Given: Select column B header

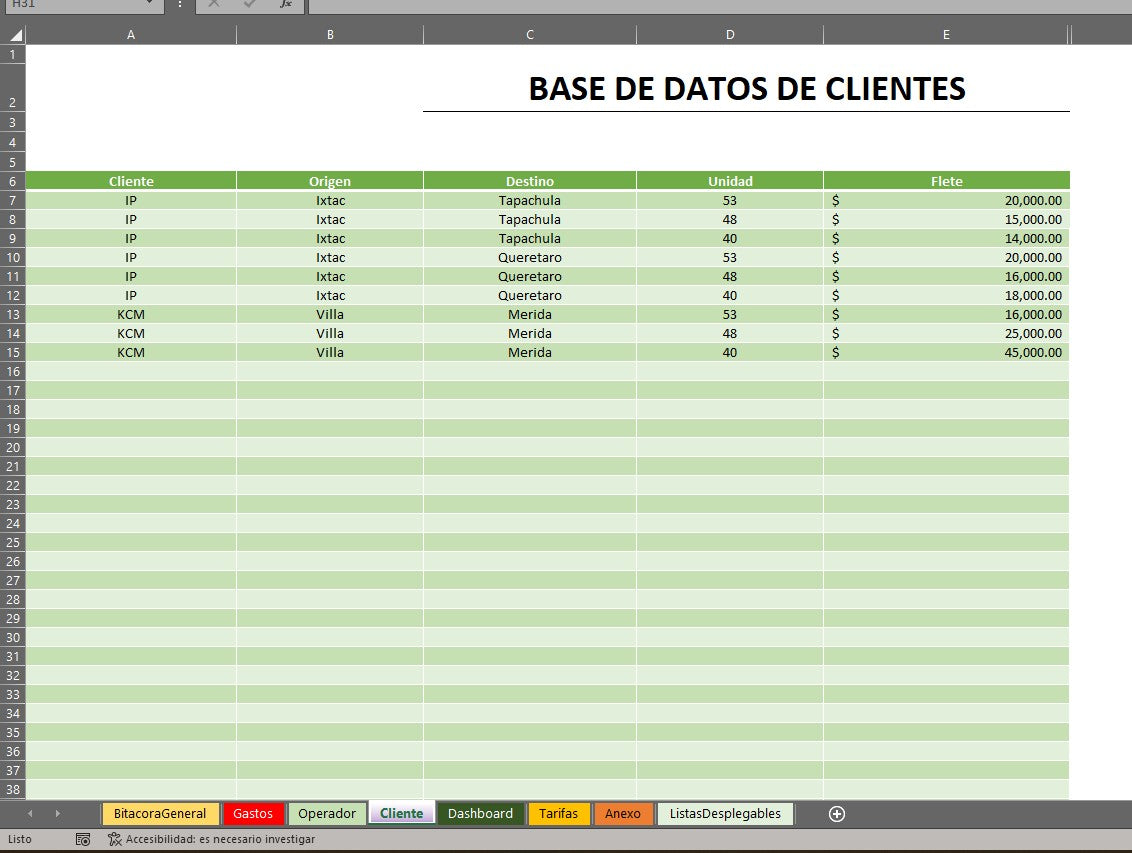Looking at the screenshot, I should click(x=330, y=35).
